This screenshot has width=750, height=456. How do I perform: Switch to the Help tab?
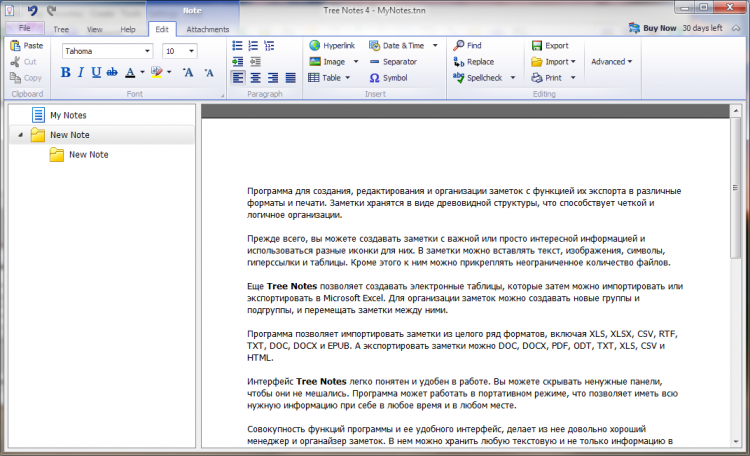(x=128, y=29)
